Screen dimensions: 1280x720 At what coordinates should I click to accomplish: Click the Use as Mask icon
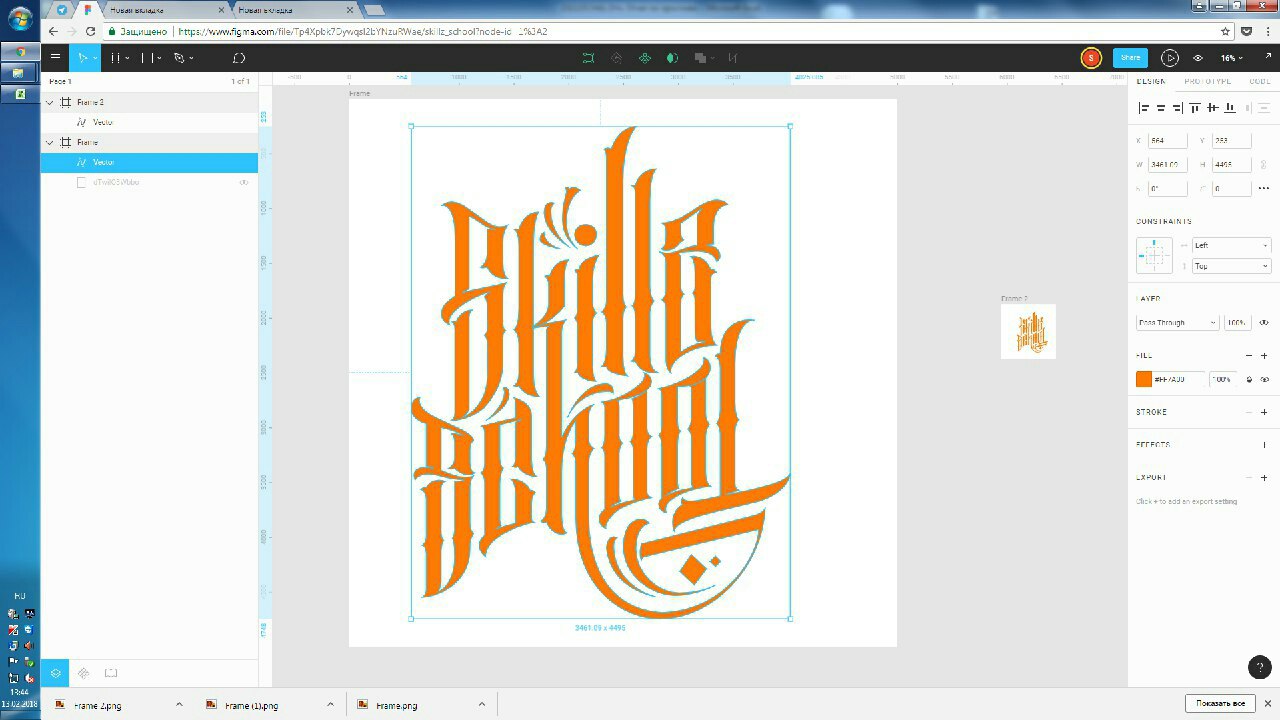tap(672, 58)
